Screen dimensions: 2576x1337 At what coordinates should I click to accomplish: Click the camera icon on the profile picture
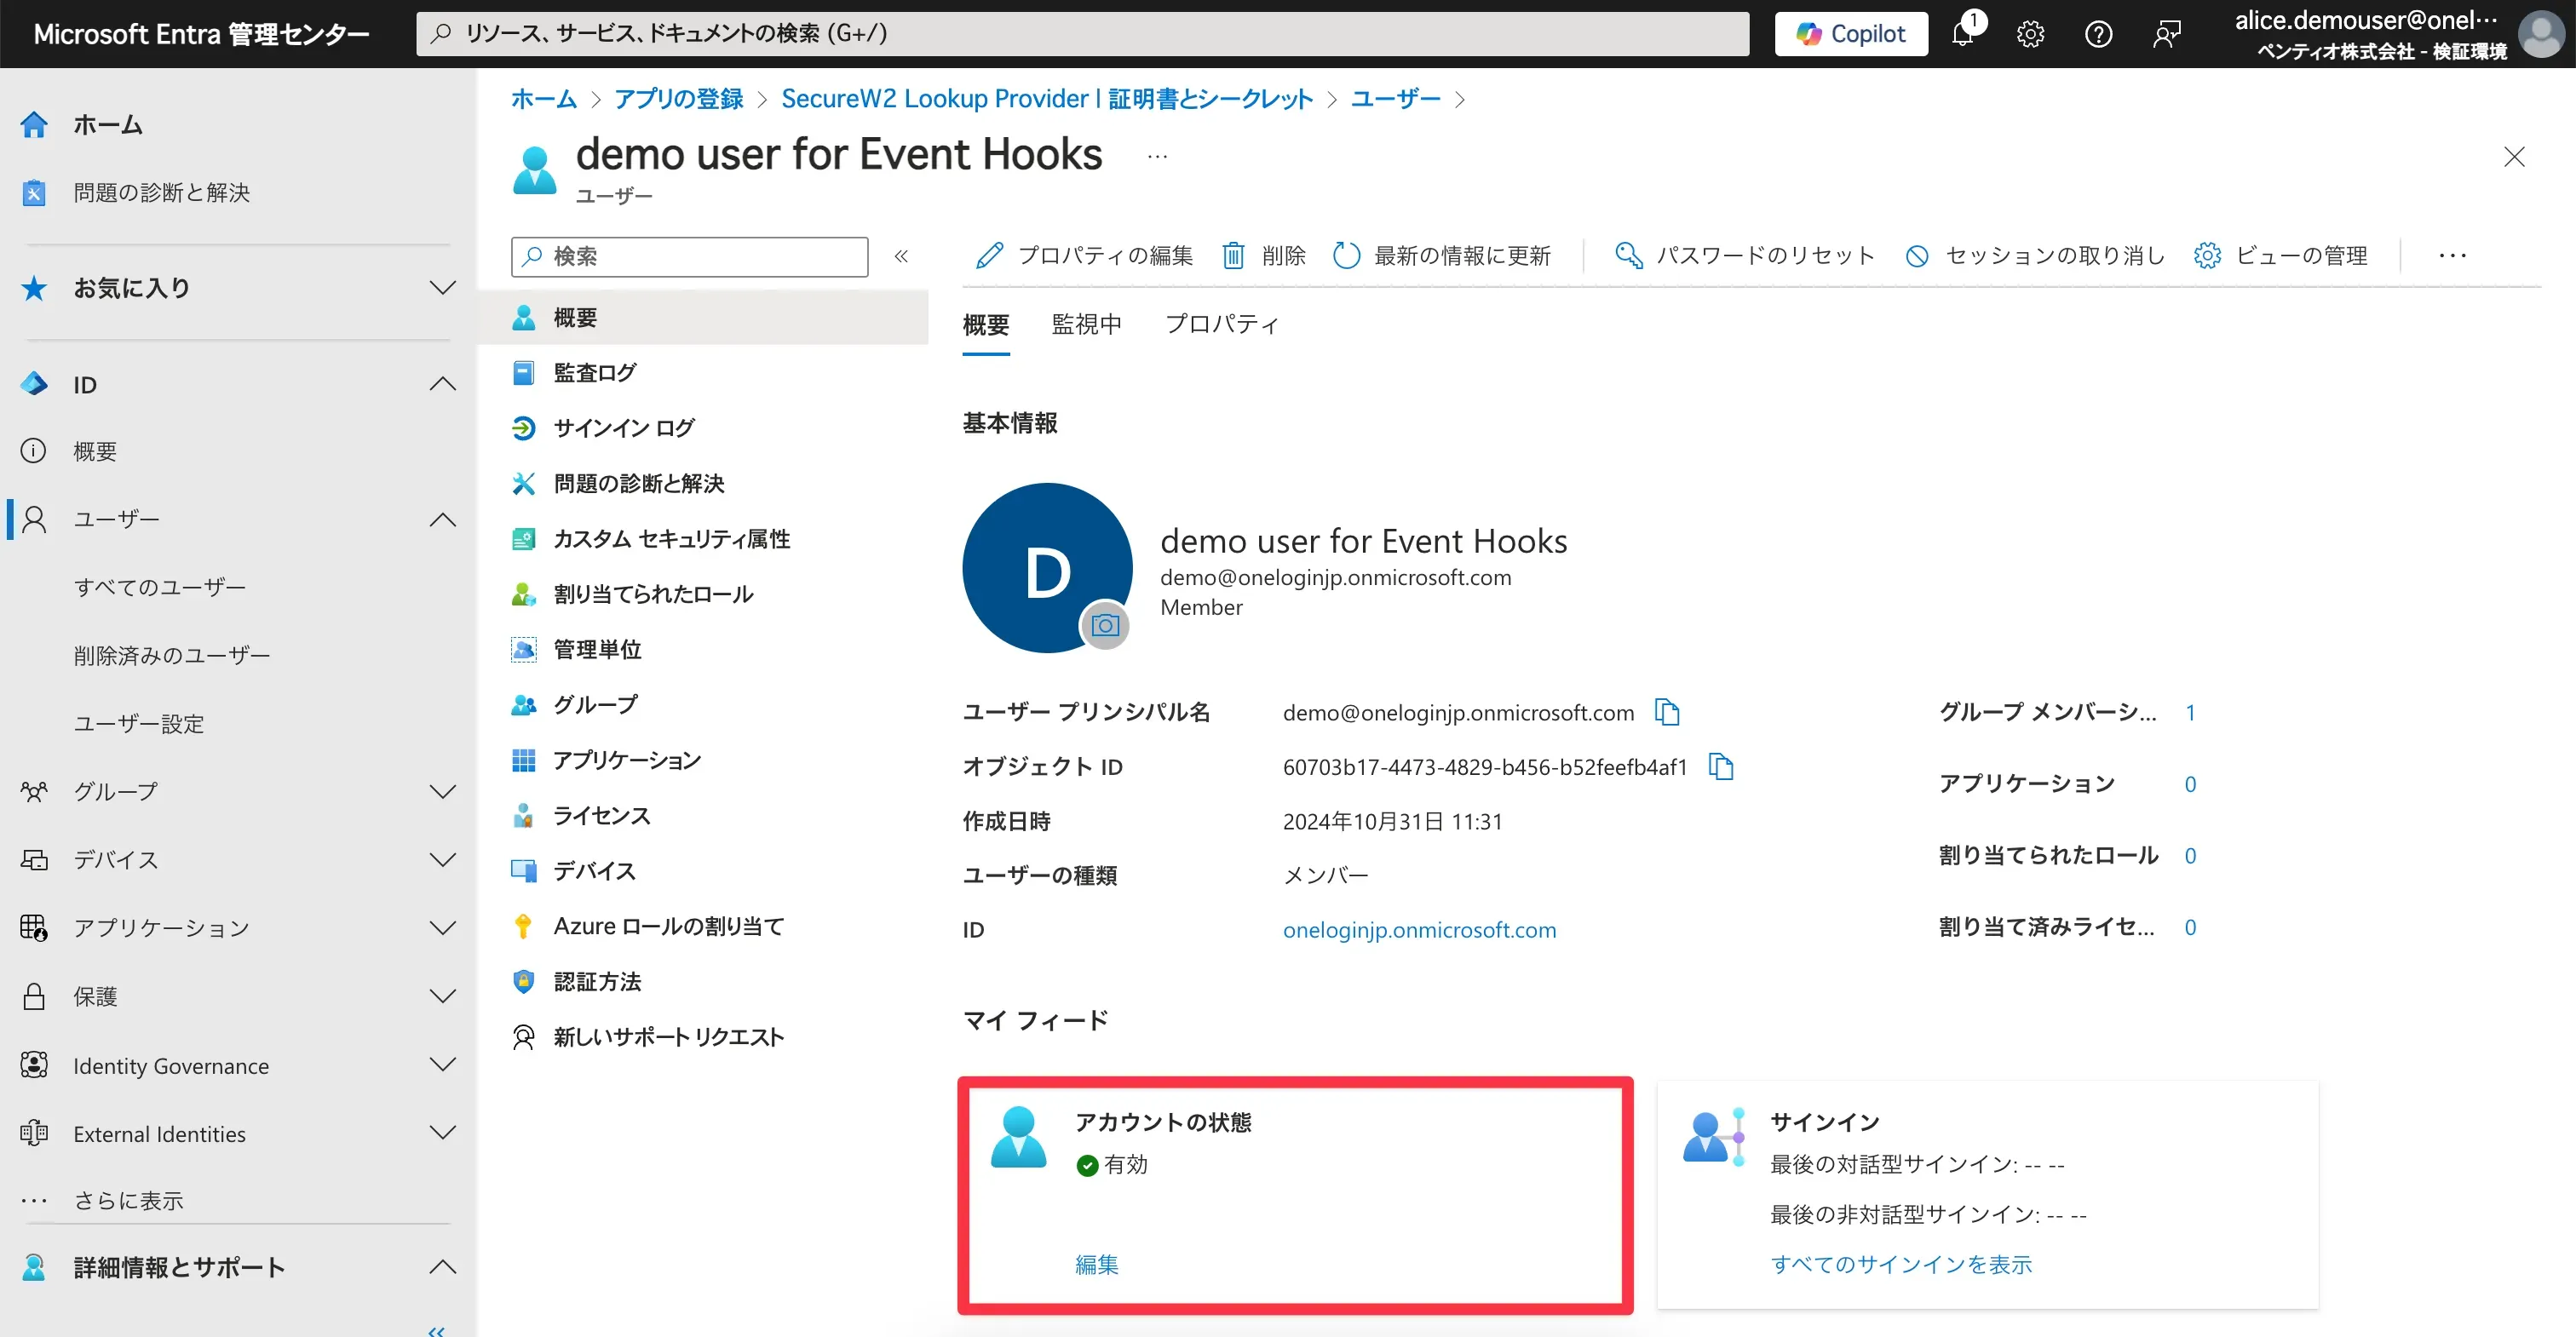tap(1105, 626)
